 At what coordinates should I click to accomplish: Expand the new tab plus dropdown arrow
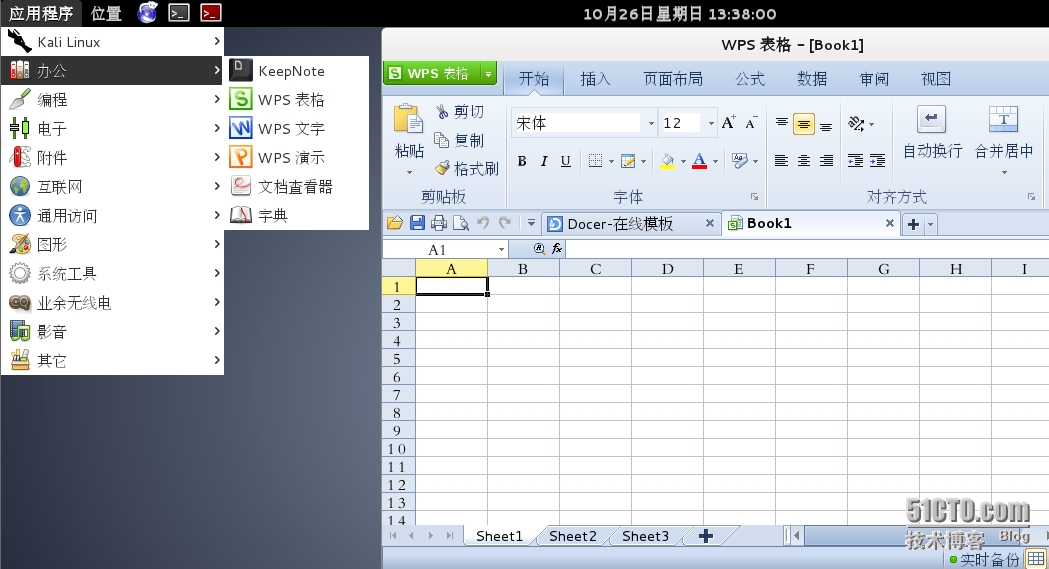pyautogui.click(x=931, y=225)
